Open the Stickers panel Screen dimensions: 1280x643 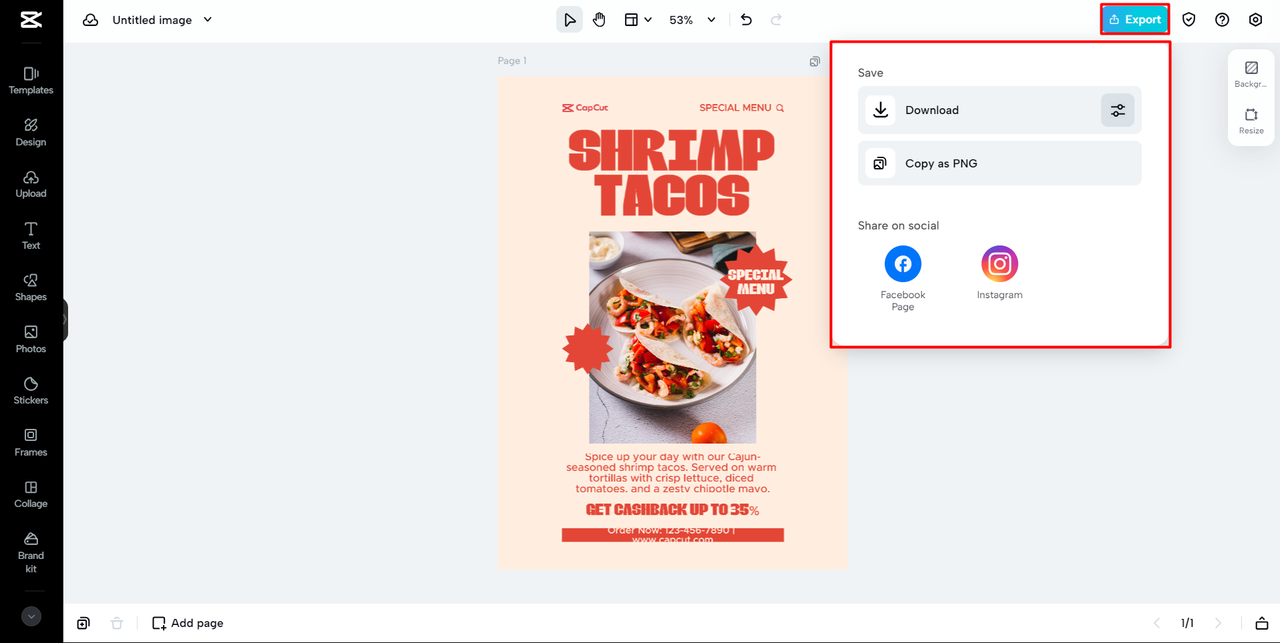tap(31, 391)
